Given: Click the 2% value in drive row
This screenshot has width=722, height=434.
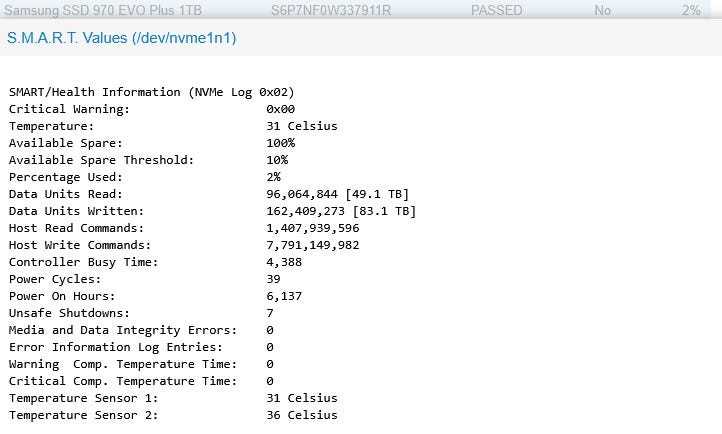Looking at the screenshot, I should tap(691, 10).
